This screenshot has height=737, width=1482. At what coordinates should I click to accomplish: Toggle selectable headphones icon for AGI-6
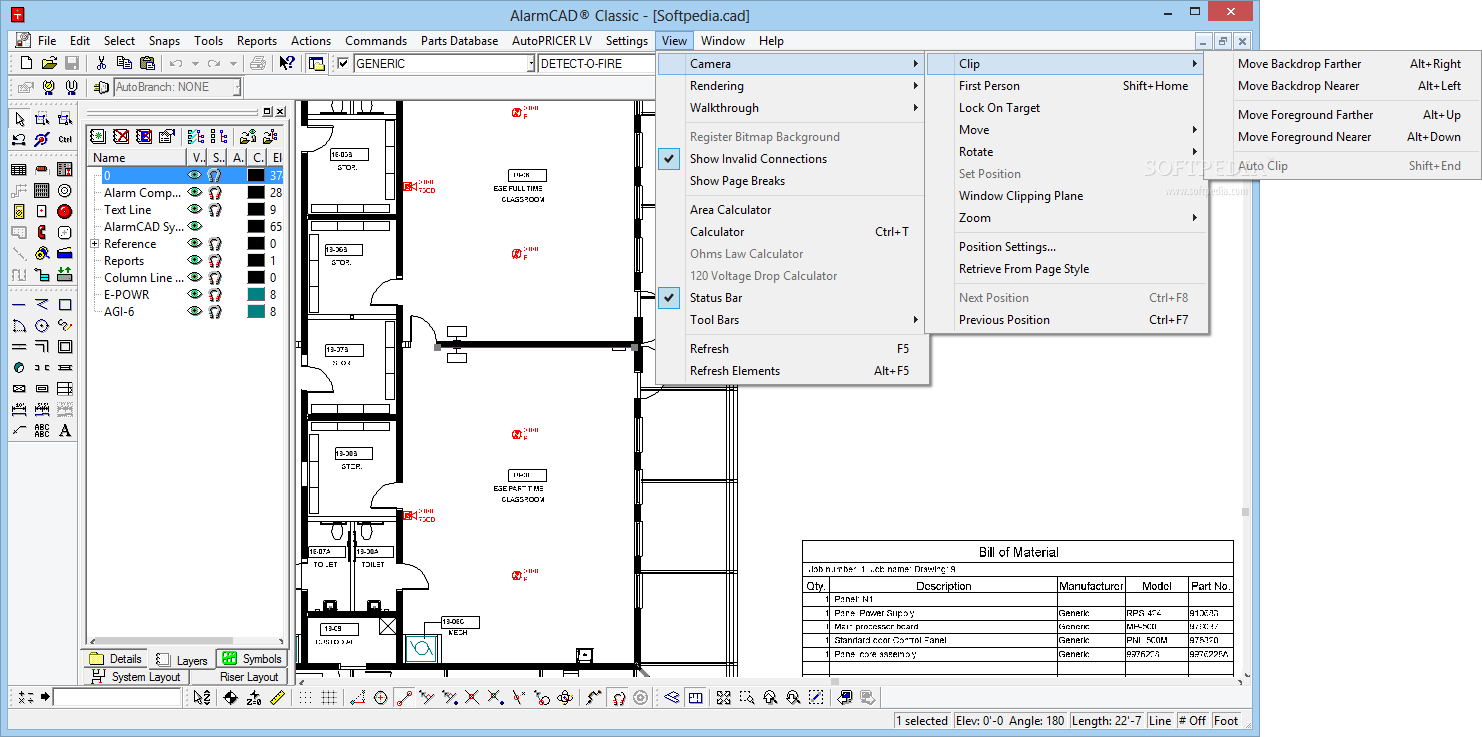[x=215, y=311]
